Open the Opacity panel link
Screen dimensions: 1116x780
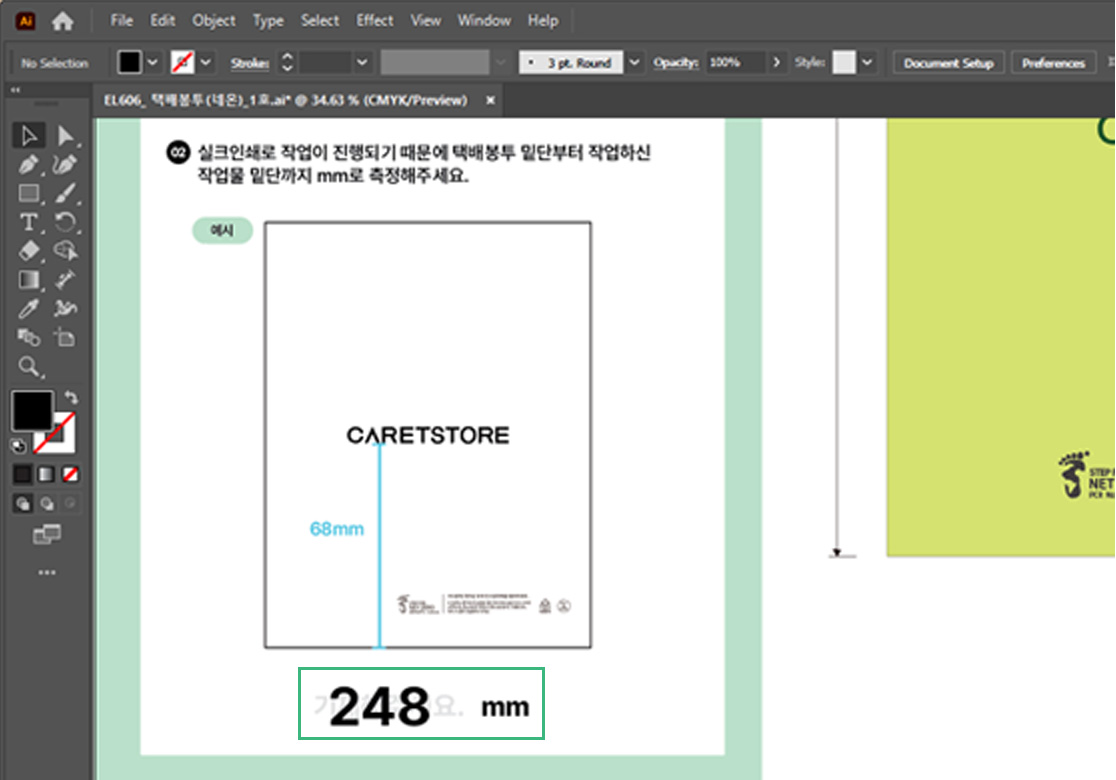coord(676,63)
